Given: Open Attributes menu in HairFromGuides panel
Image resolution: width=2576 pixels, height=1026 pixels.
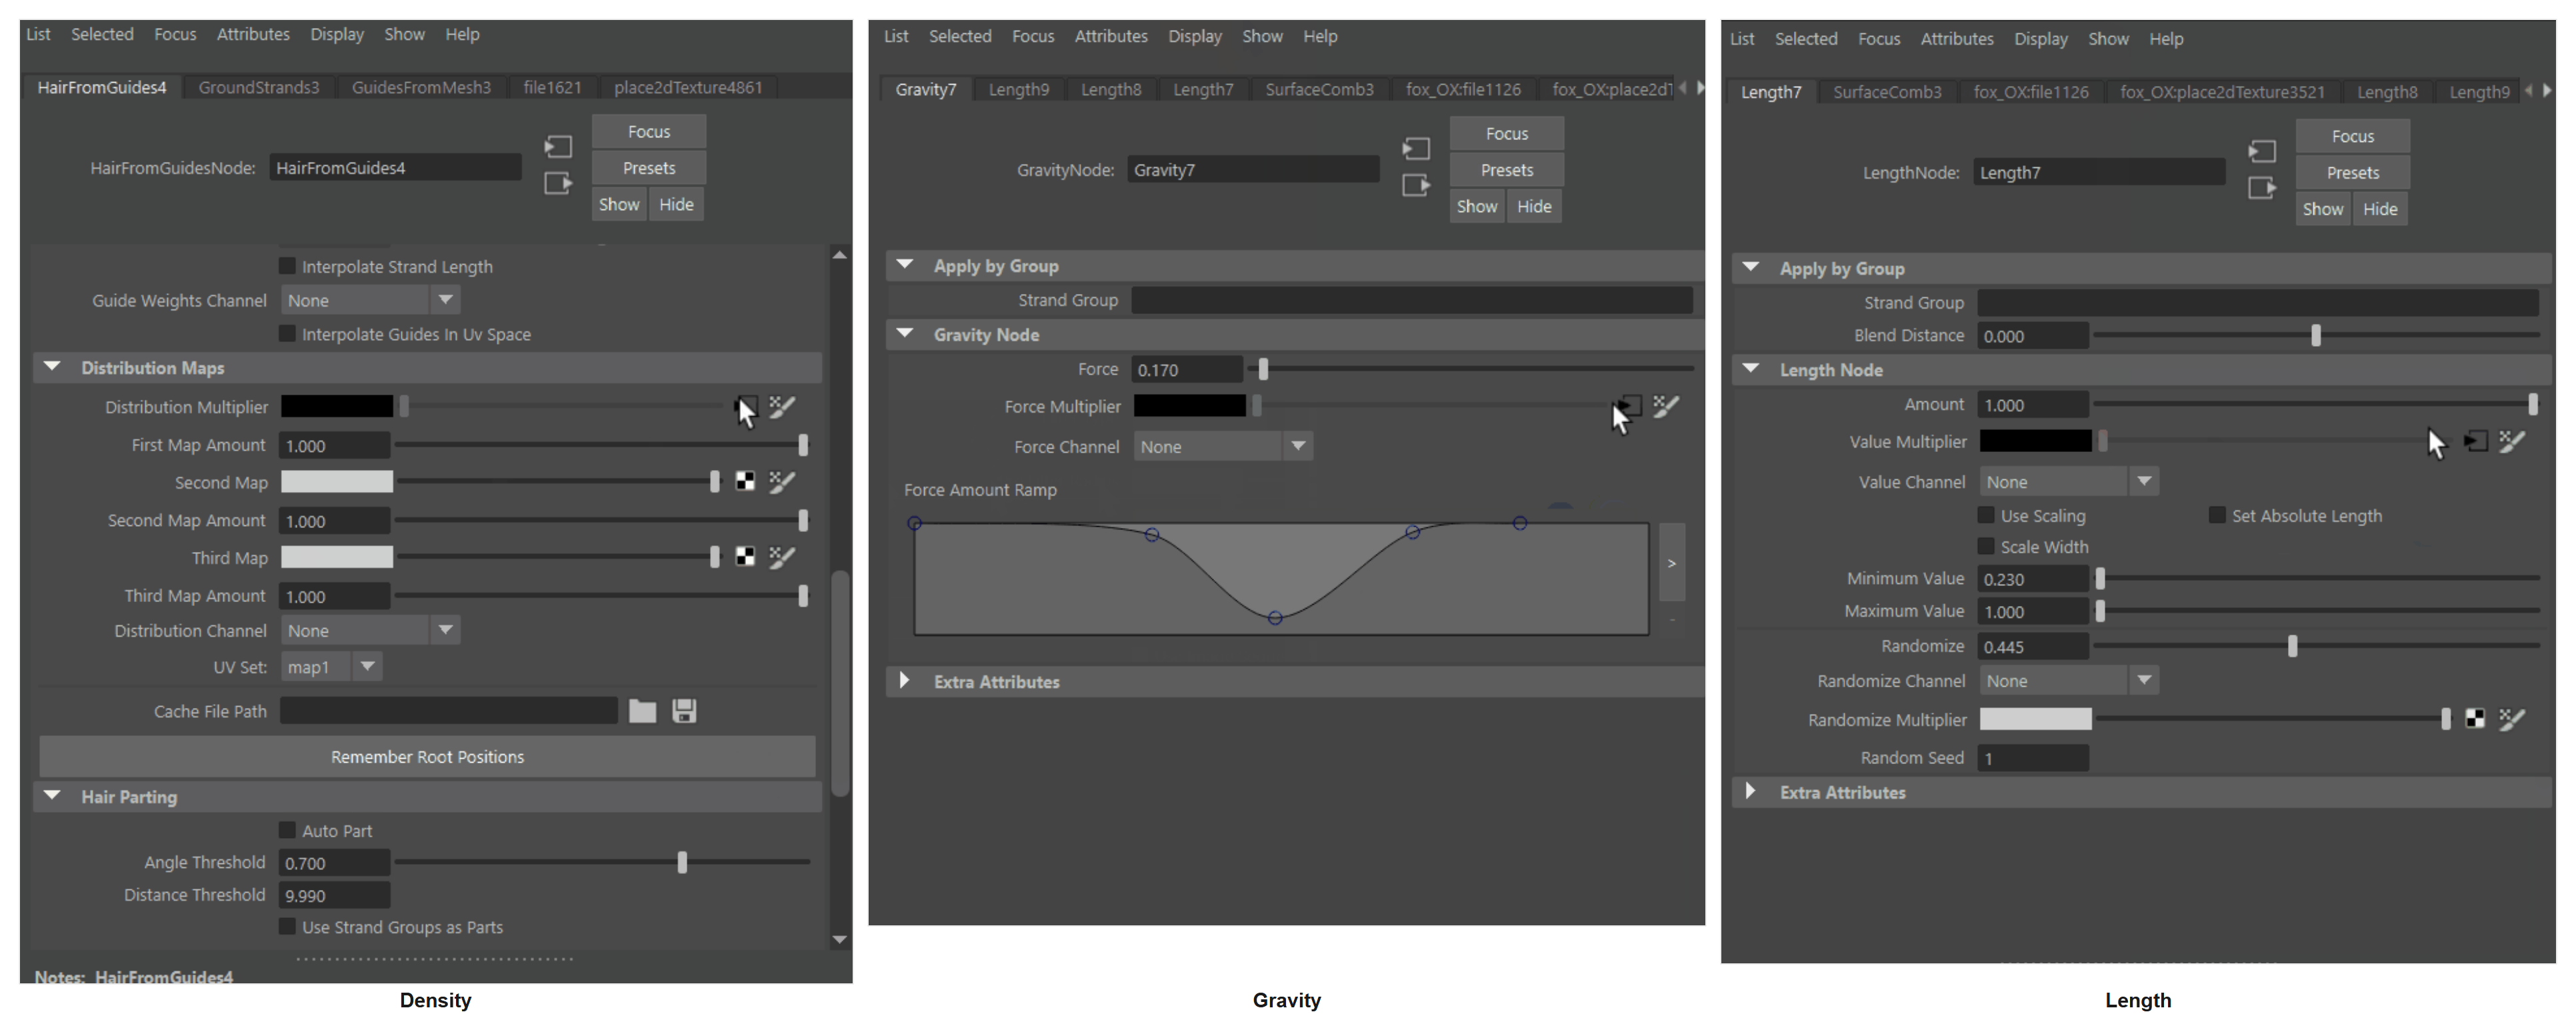Looking at the screenshot, I should click(x=253, y=34).
